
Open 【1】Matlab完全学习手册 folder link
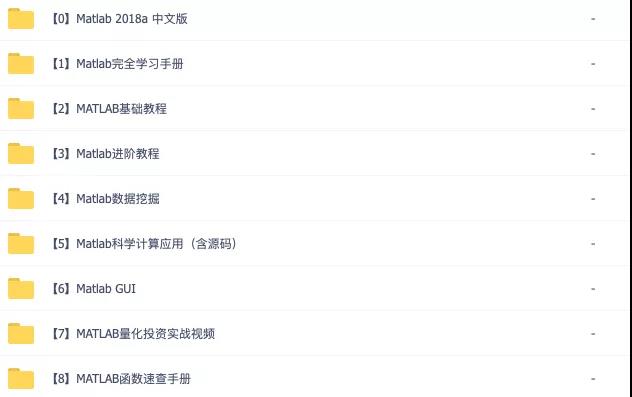[x=118, y=64]
